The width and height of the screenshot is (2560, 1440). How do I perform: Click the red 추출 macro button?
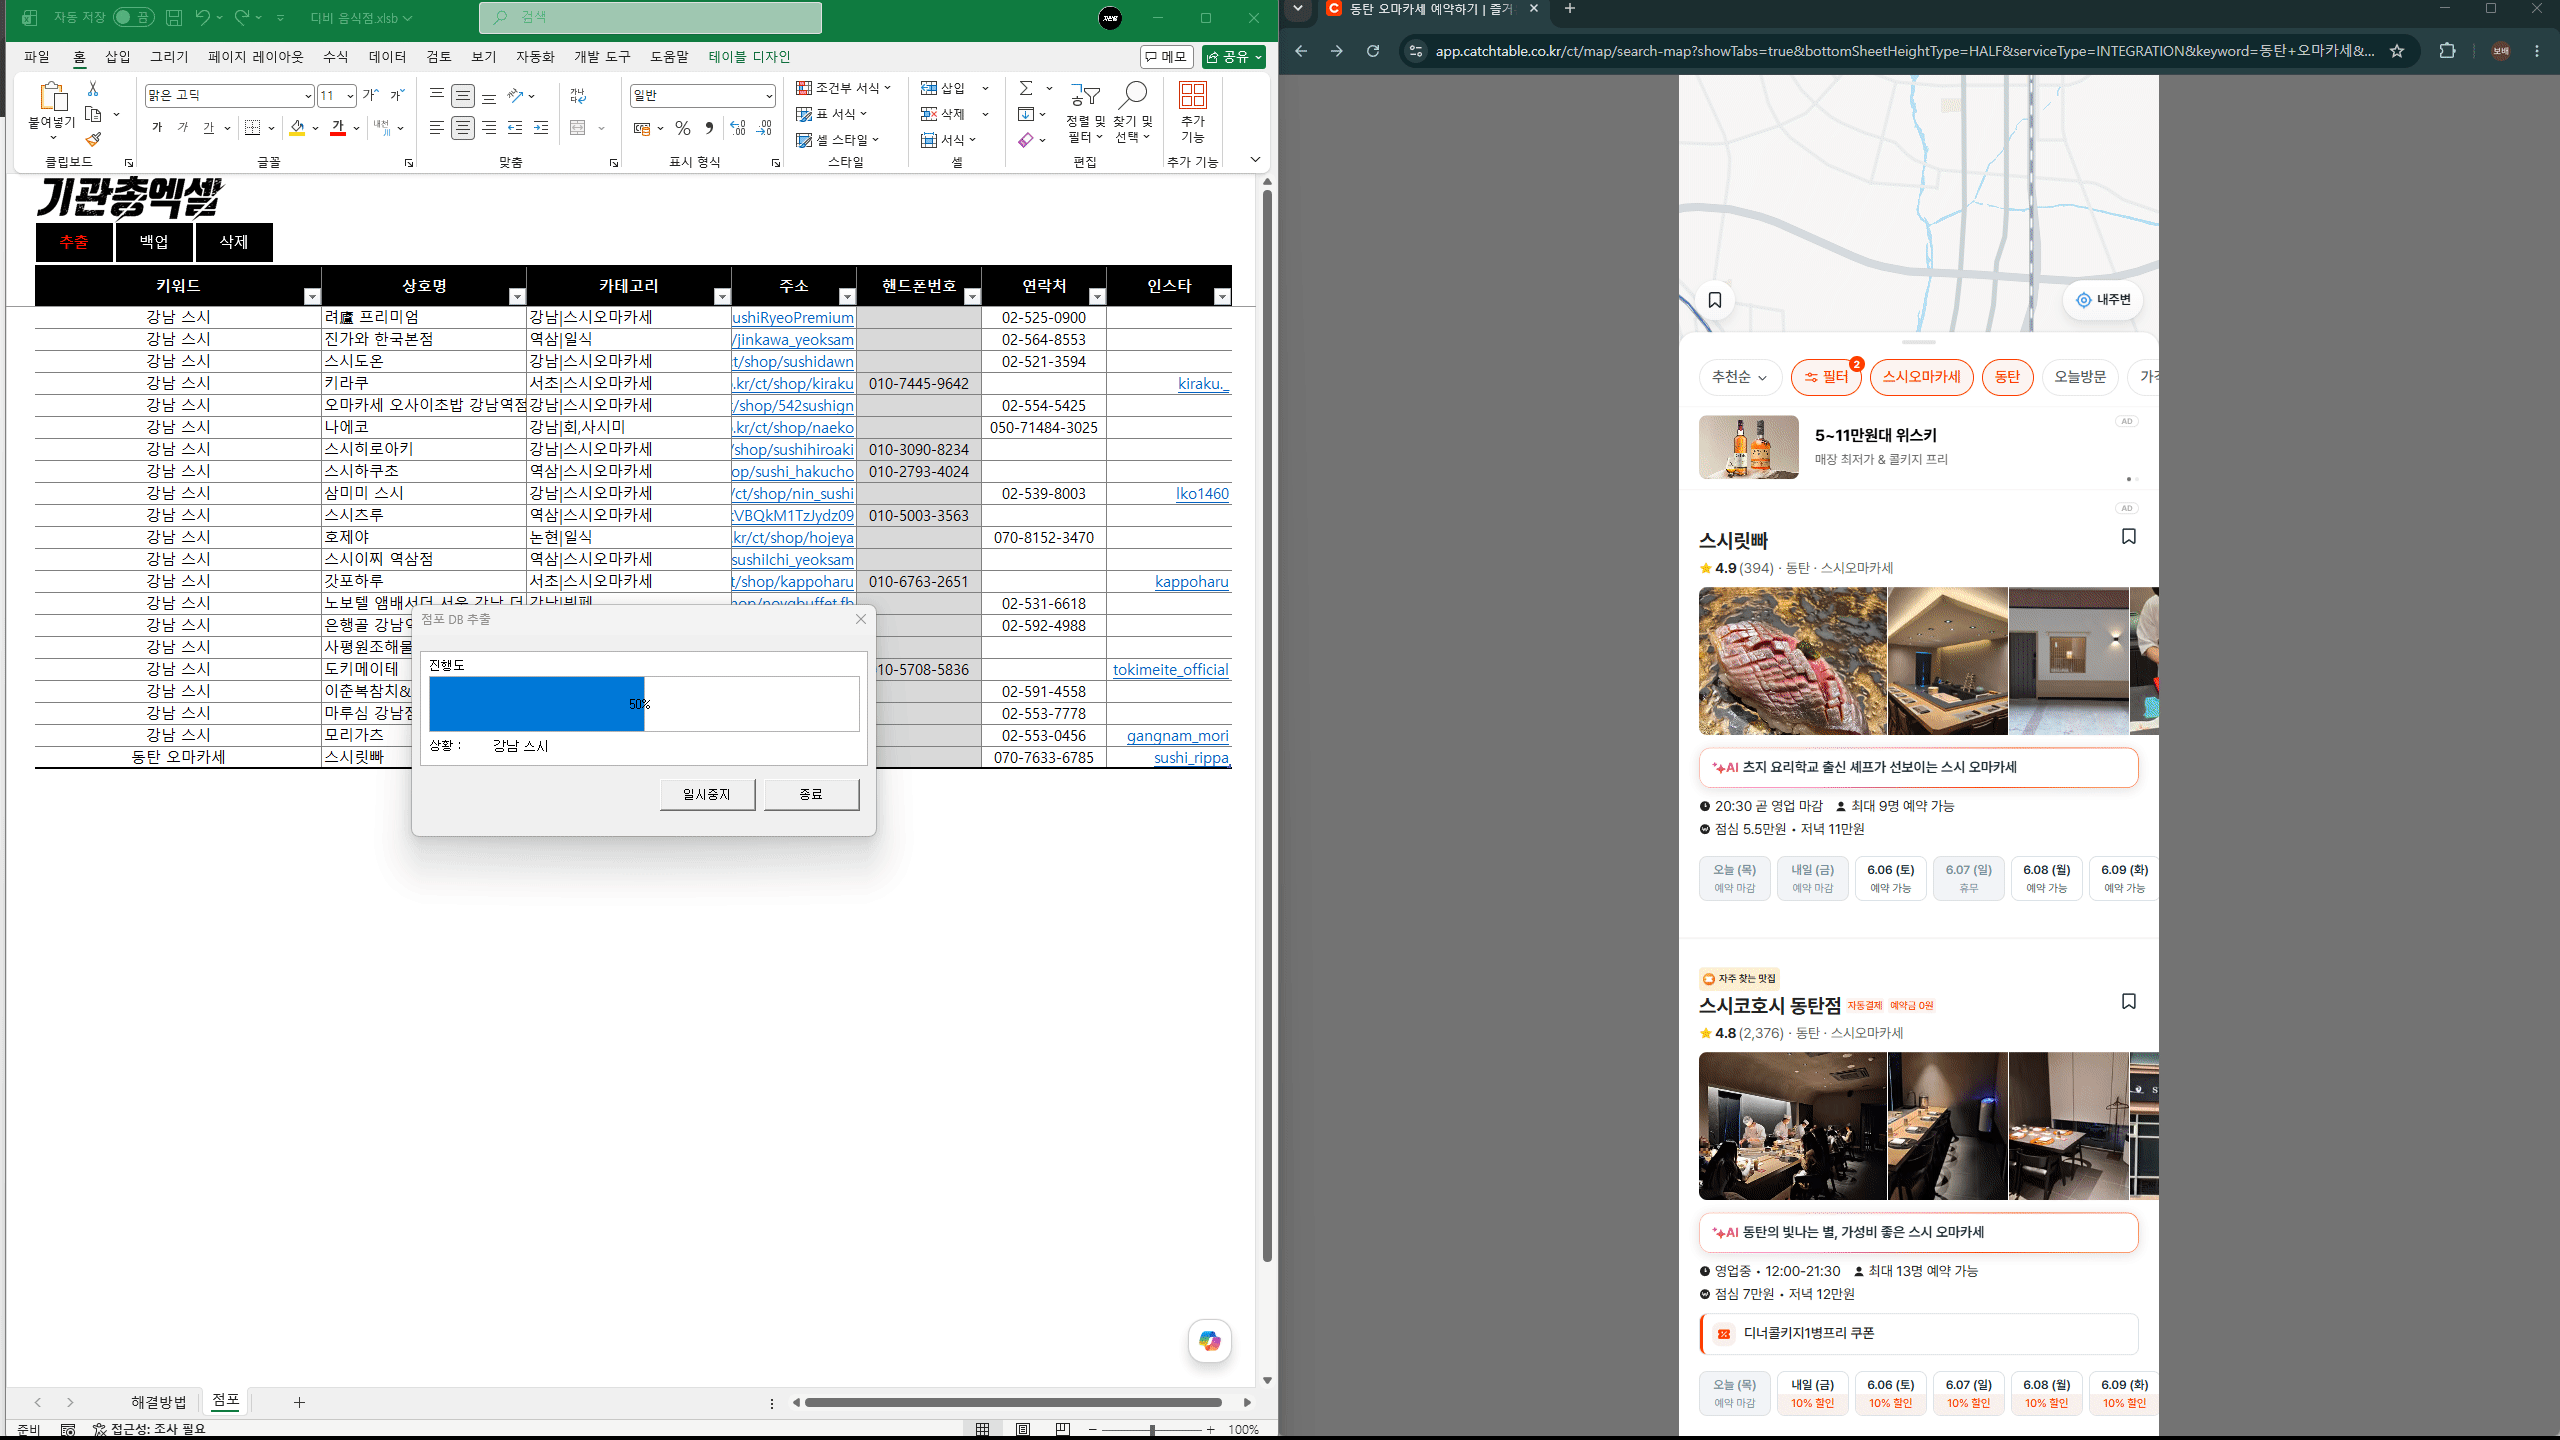click(74, 242)
